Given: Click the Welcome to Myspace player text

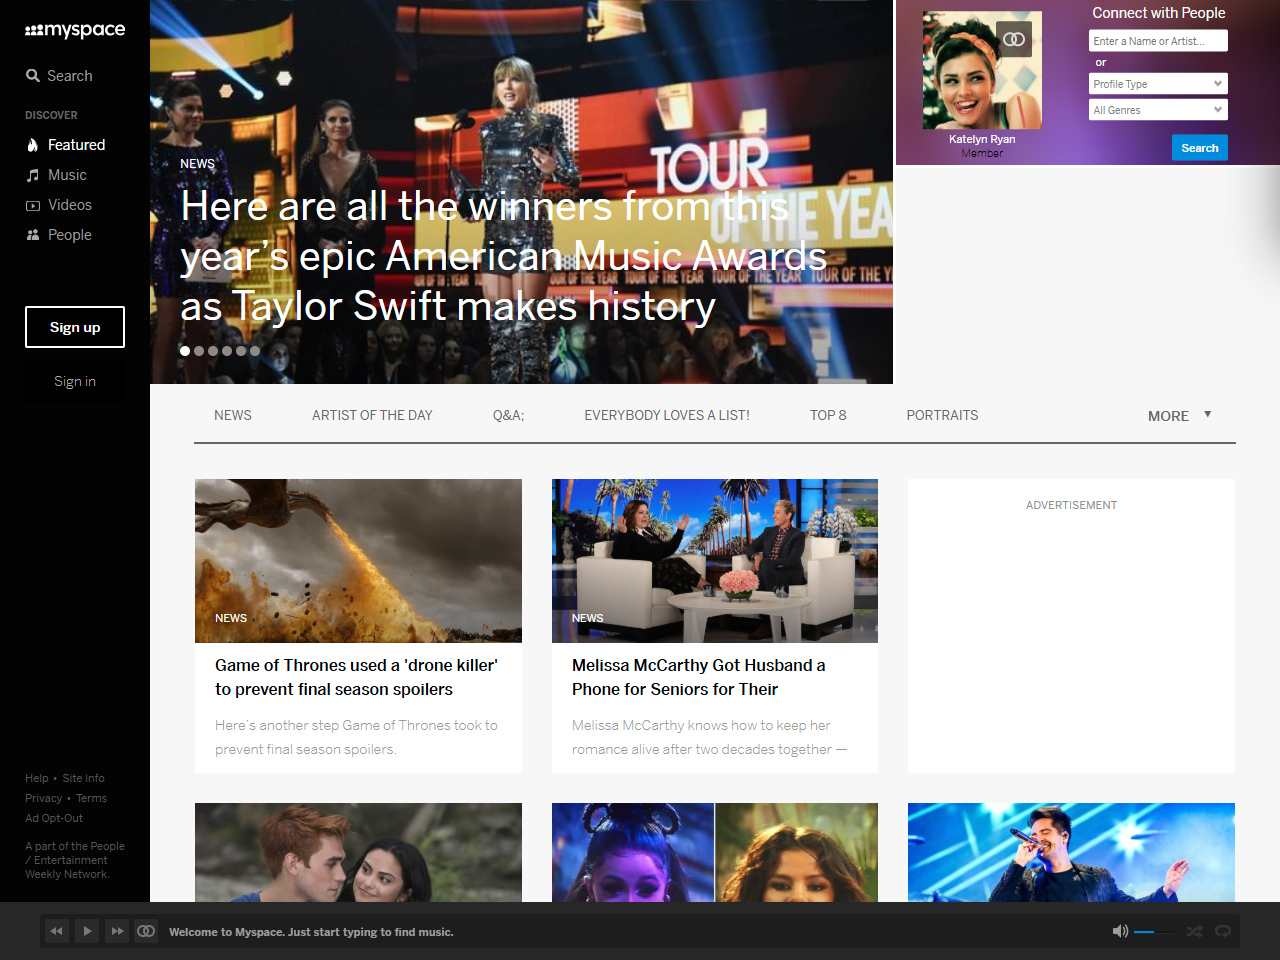Looking at the screenshot, I should pos(311,932).
